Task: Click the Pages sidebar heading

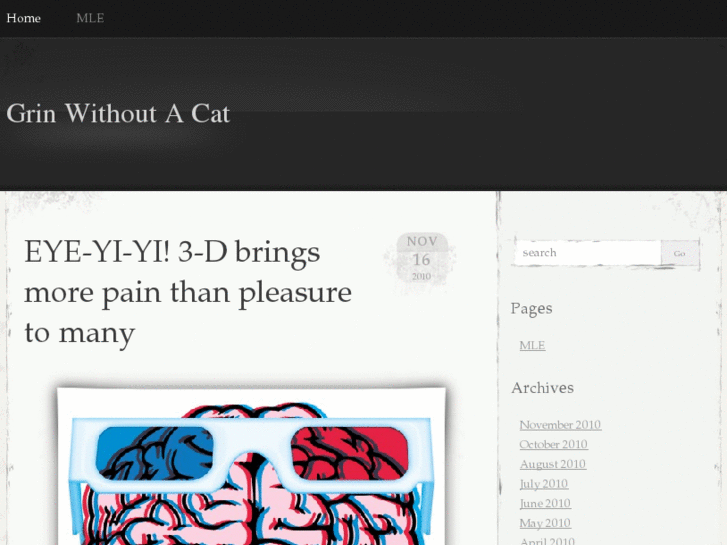Action: coord(531,309)
